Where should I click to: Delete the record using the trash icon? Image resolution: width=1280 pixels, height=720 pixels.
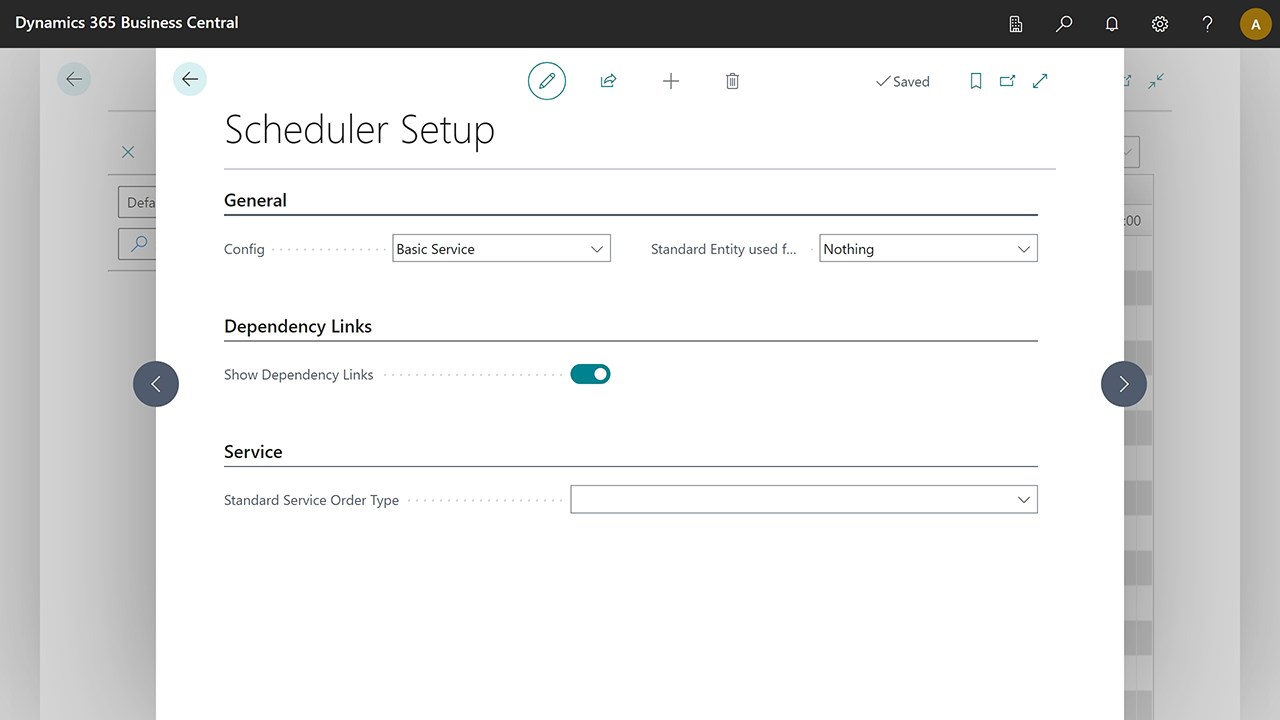pos(732,80)
